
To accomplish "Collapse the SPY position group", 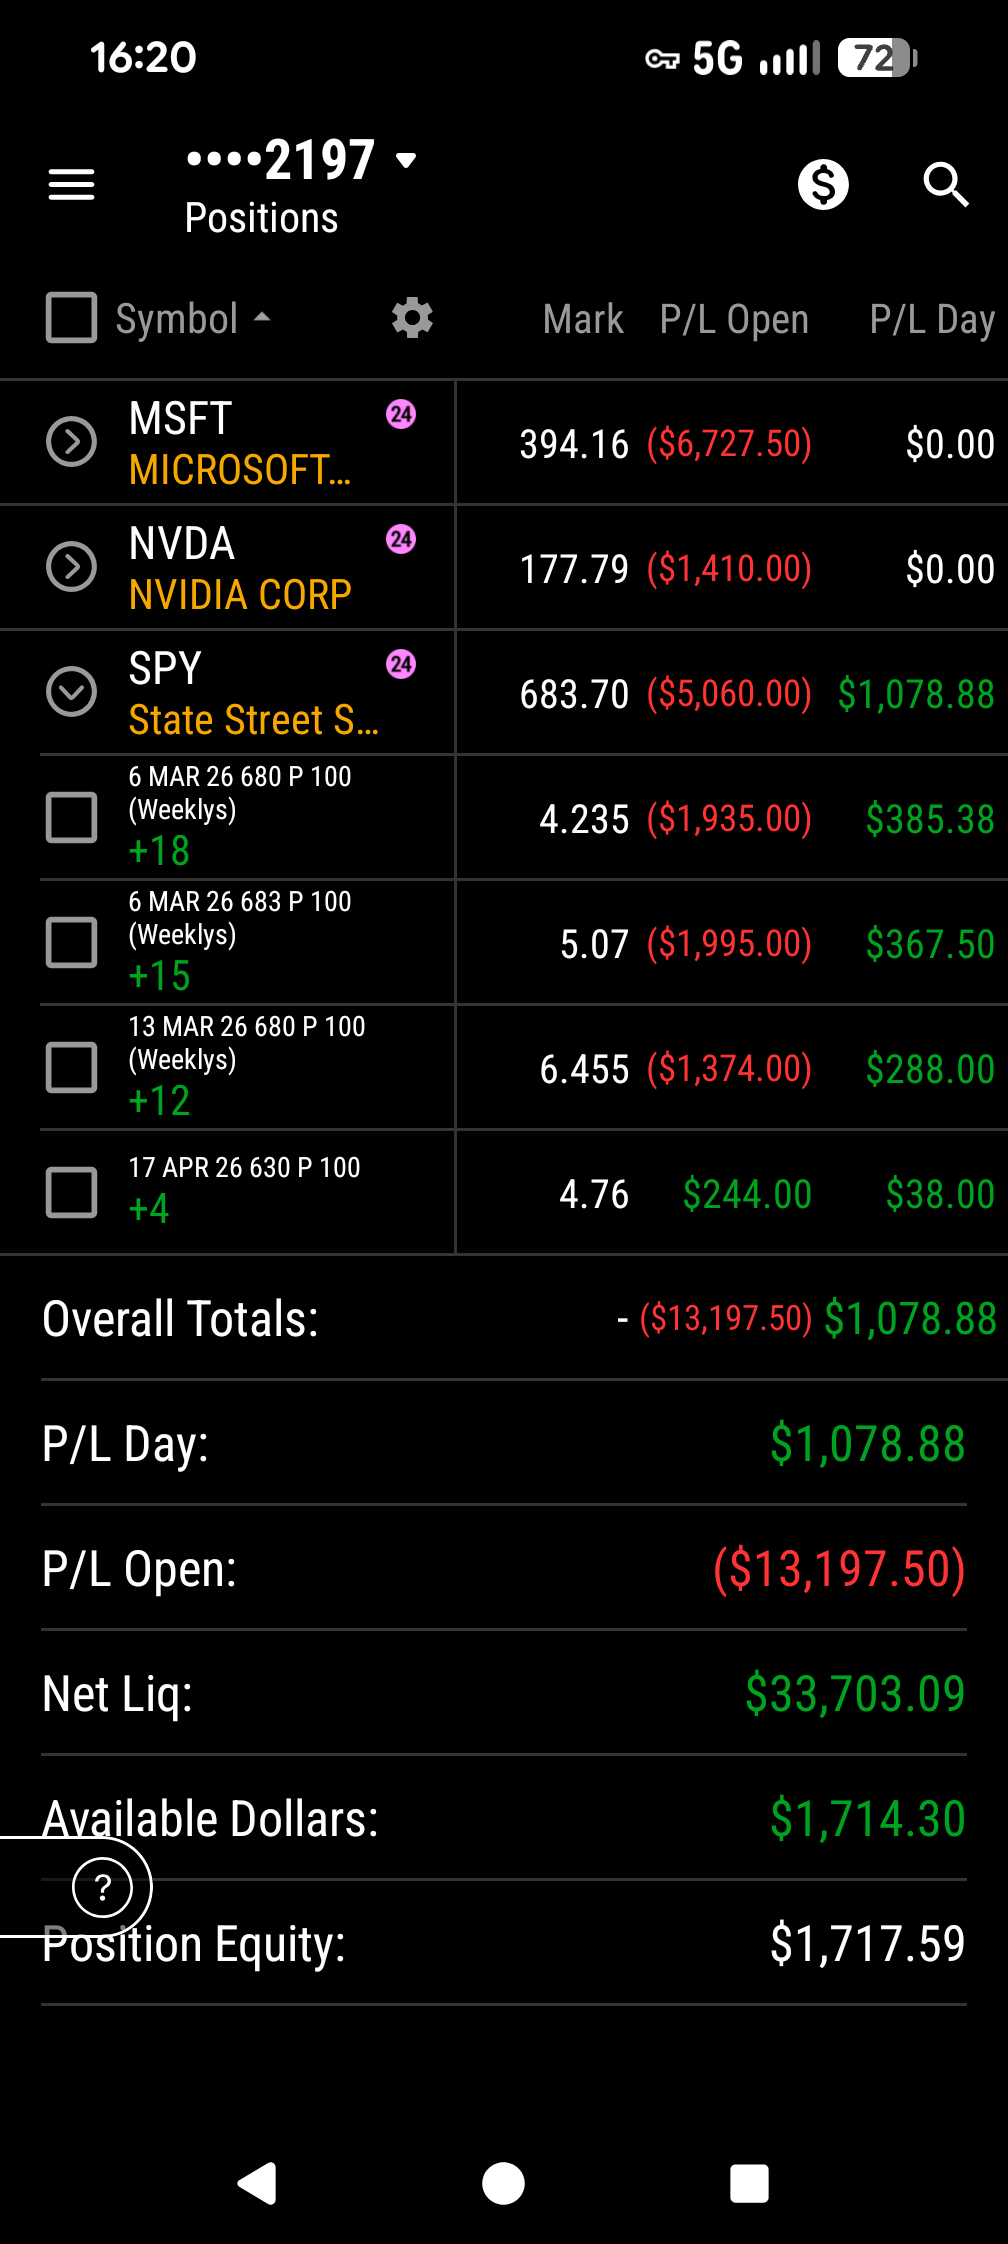I will tap(72, 692).
